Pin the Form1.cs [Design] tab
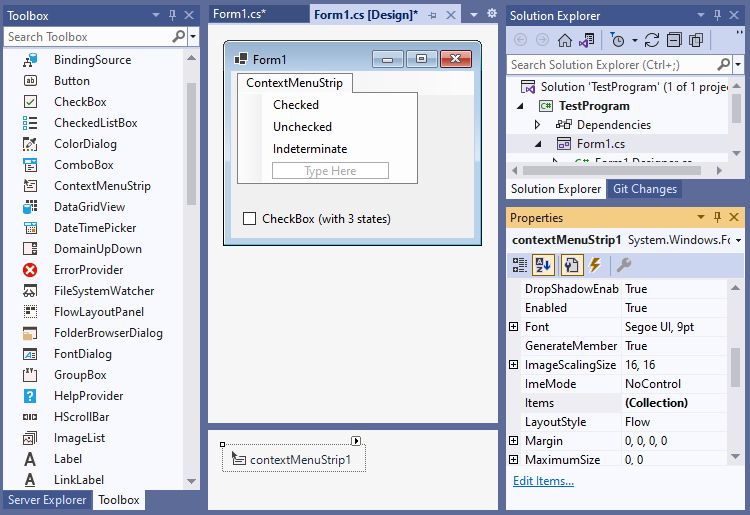The height and width of the screenshot is (515, 750). [x=432, y=15]
